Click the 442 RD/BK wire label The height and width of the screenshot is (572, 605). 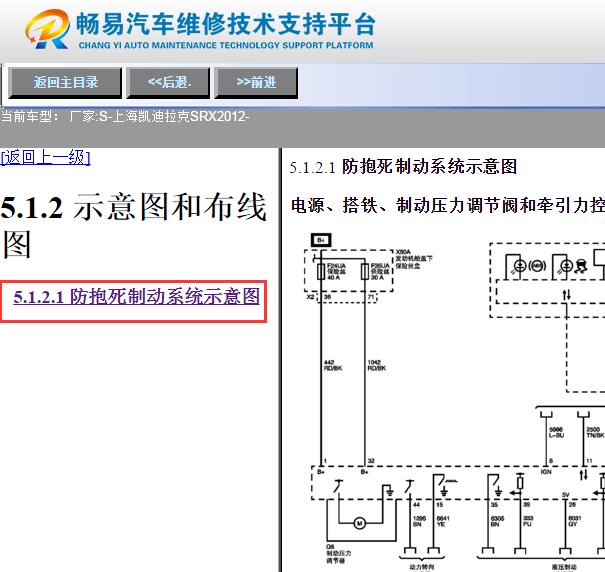(x=333, y=365)
